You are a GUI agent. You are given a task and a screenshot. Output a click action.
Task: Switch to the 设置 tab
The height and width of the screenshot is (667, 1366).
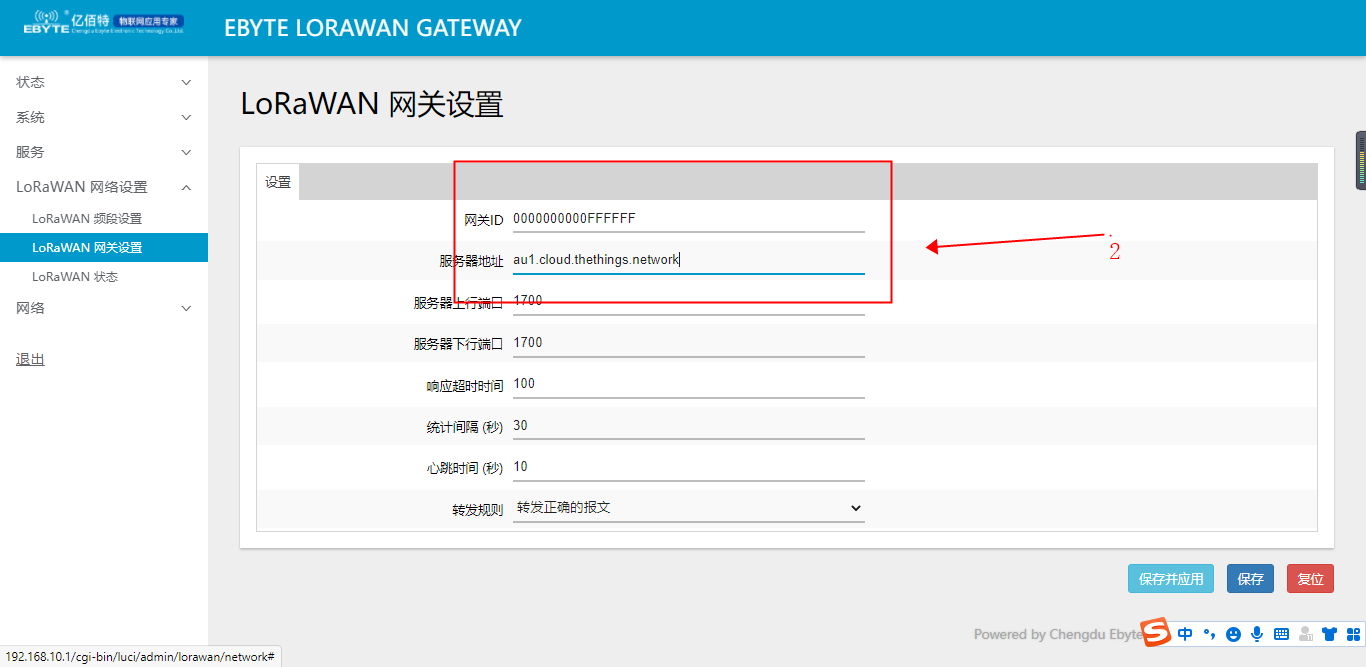[x=278, y=181]
